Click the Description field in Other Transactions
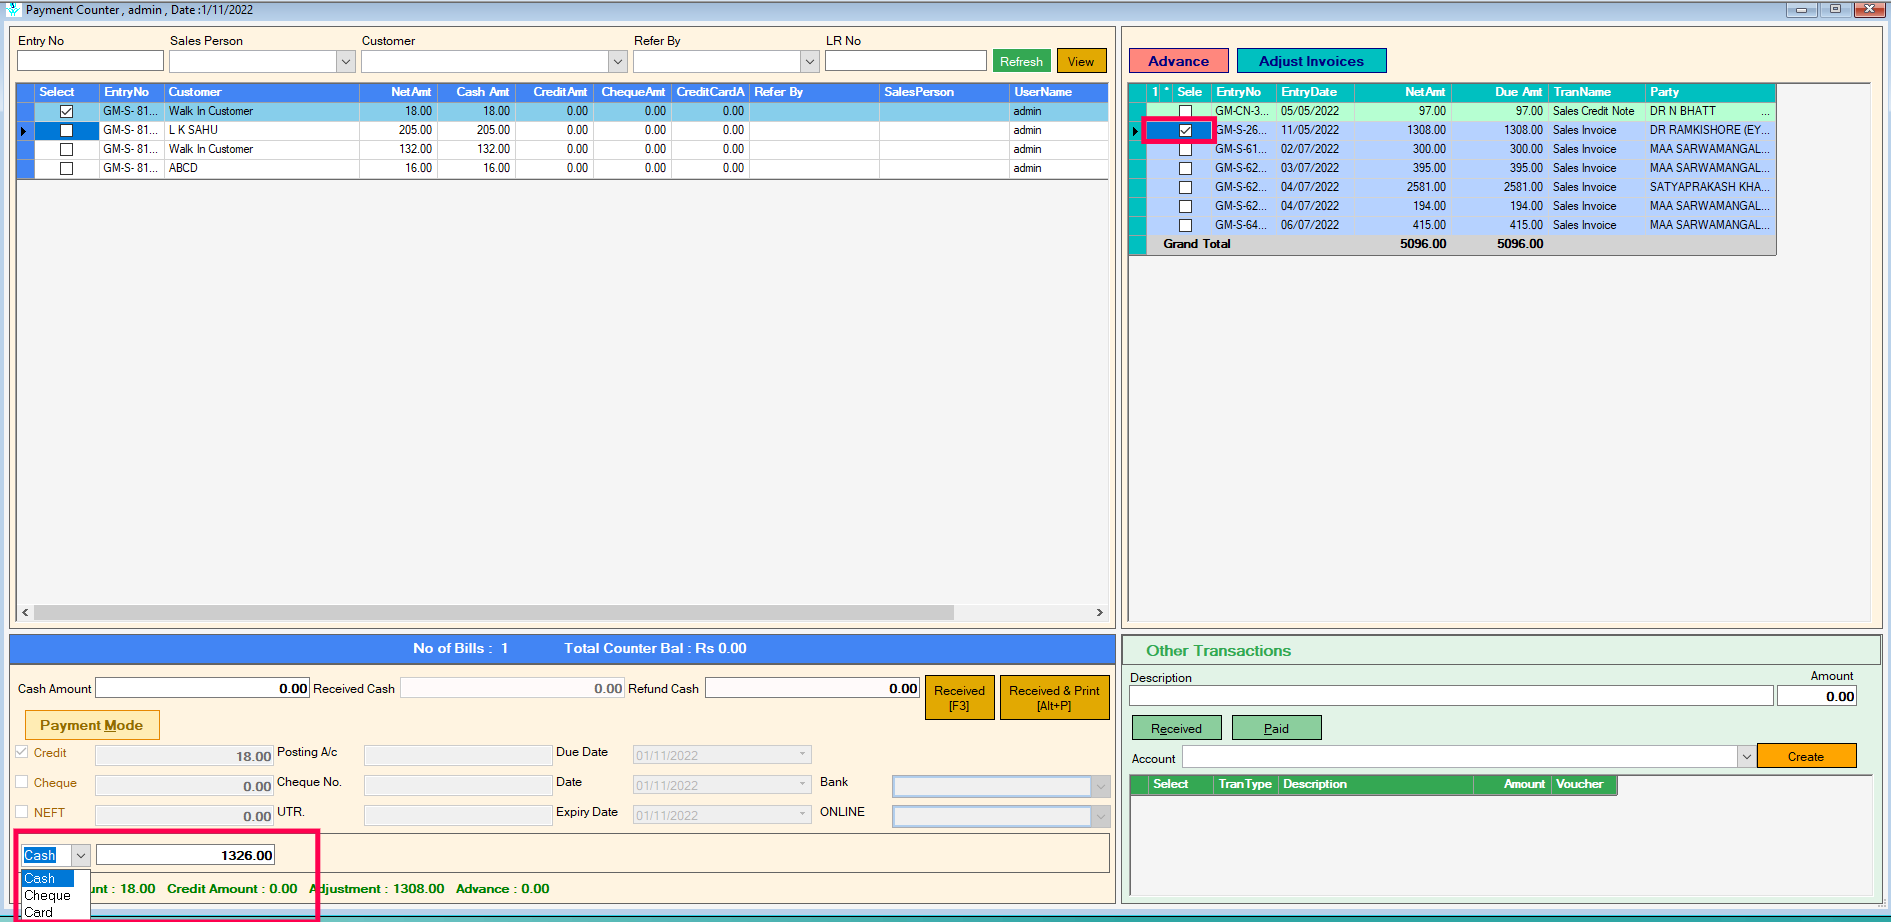This screenshot has width=1891, height=922. point(1451,696)
